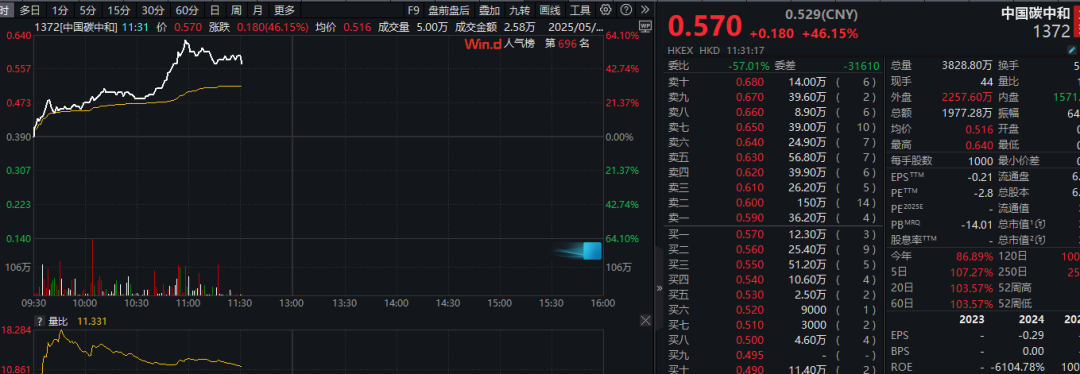Close the 量比 indicator panel
This screenshot has width=1080, height=374.
click(x=645, y=321)
